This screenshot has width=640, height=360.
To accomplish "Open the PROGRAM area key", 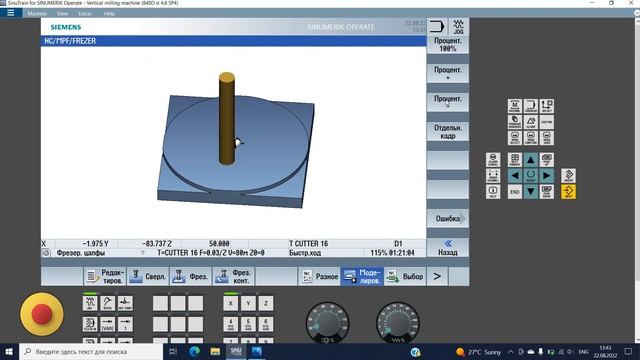I will pos(530,106).
